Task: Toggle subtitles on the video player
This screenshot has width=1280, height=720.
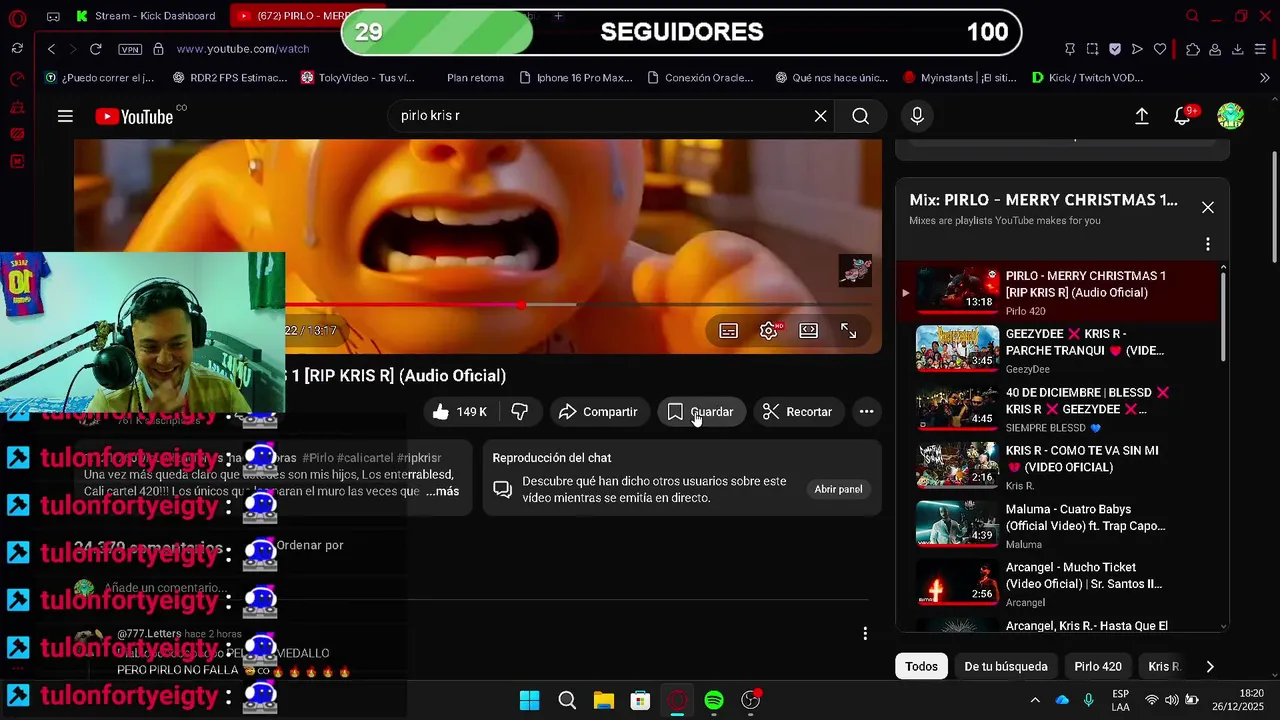Action: [729, 331]
